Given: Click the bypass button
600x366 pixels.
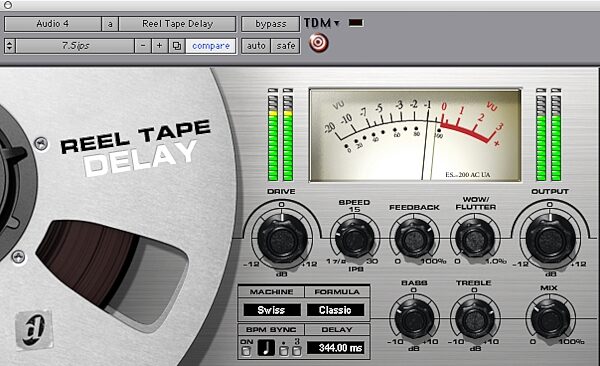Looking at the screenshot, I should (271, 24).
